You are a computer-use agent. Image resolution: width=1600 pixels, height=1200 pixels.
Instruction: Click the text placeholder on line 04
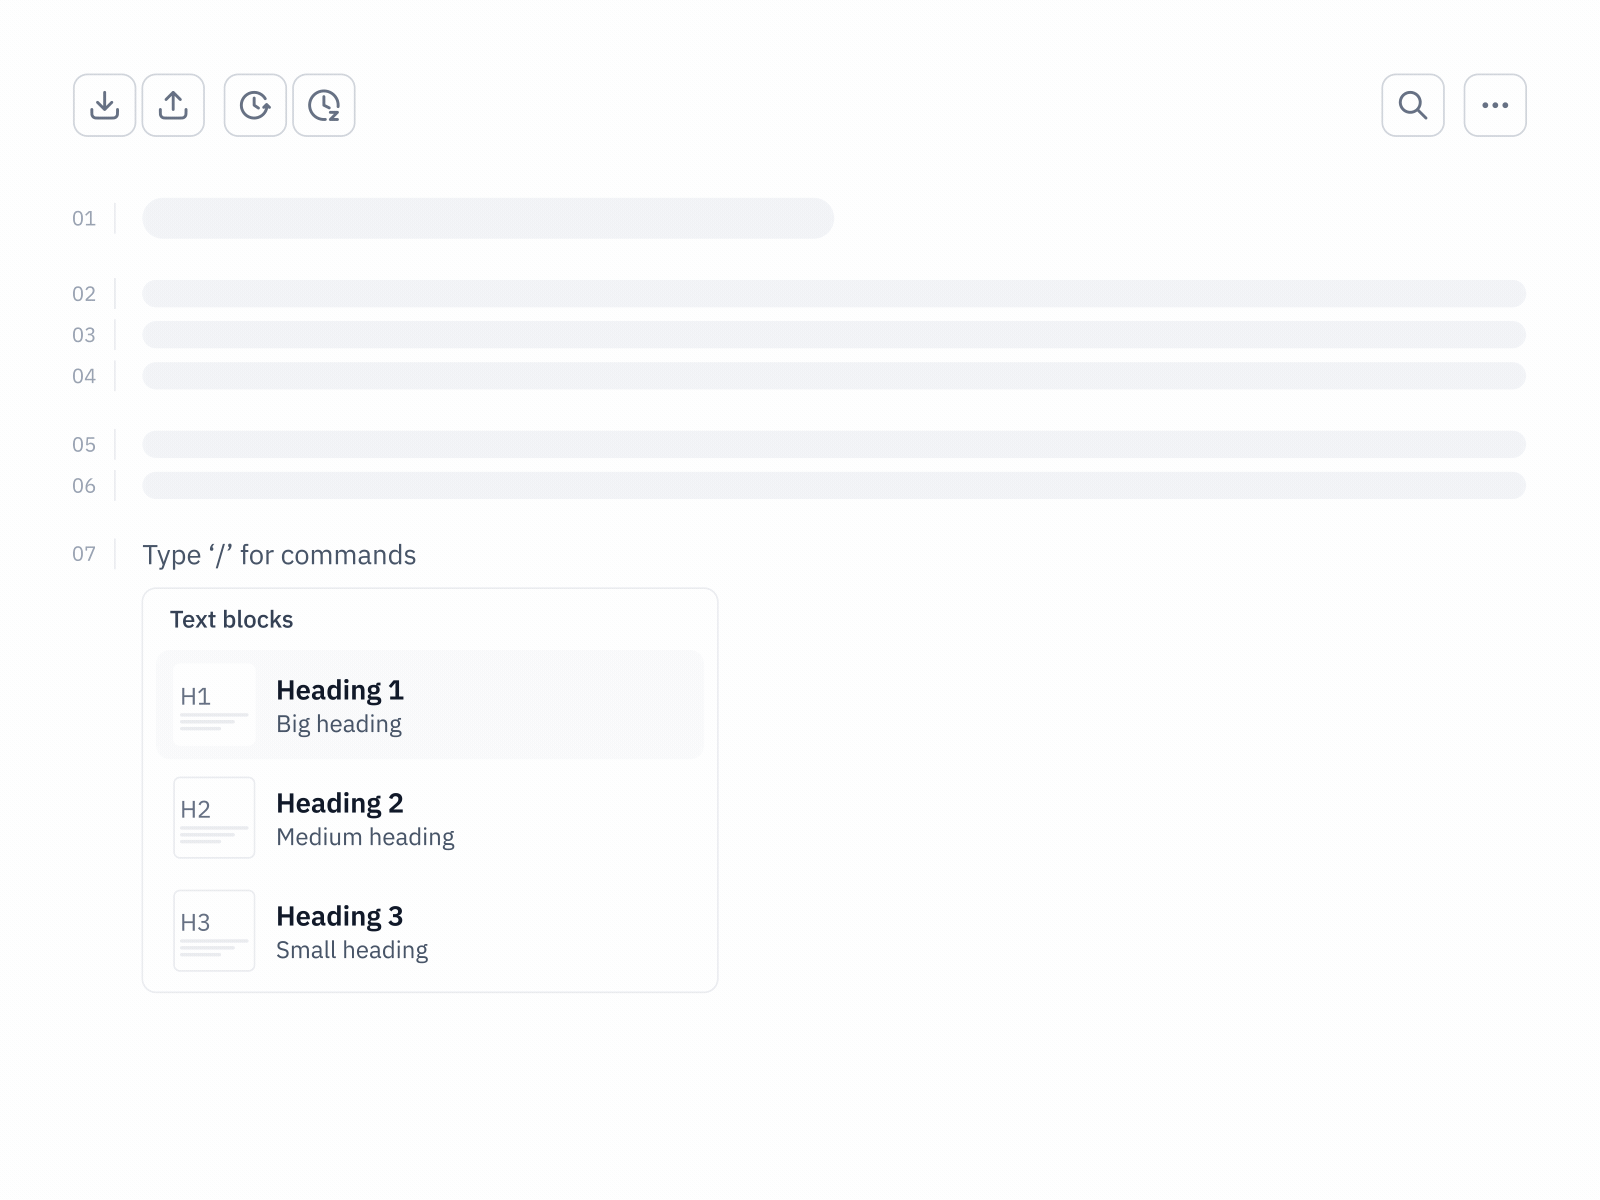coord(833,376)
